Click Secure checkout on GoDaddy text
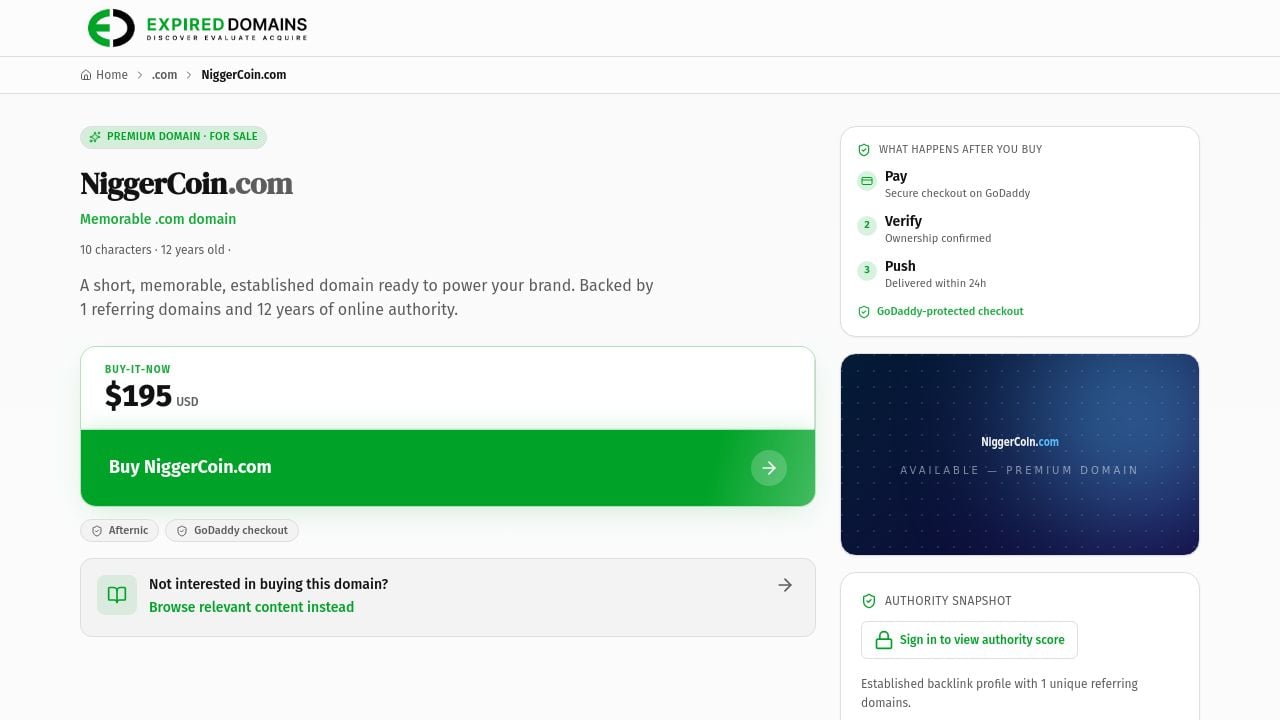Viewport: 1280px width, 720px height. point(957,193)
